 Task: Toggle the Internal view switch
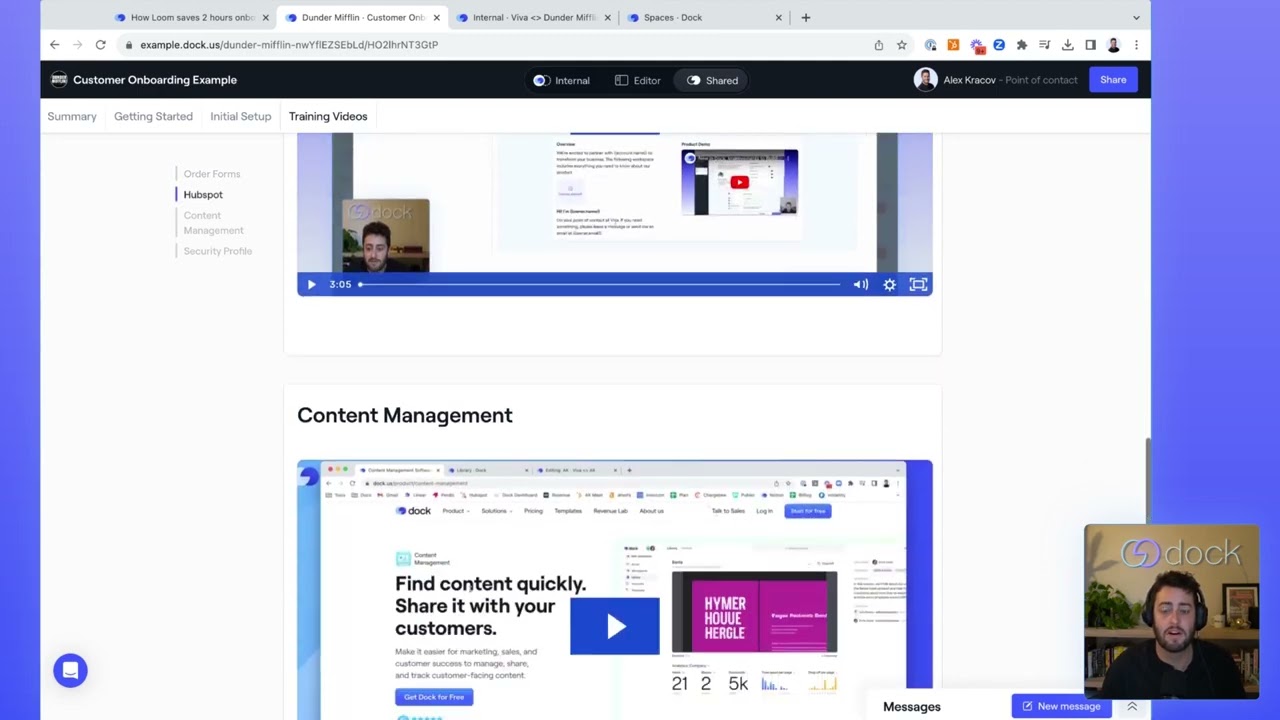coord(561,80)
